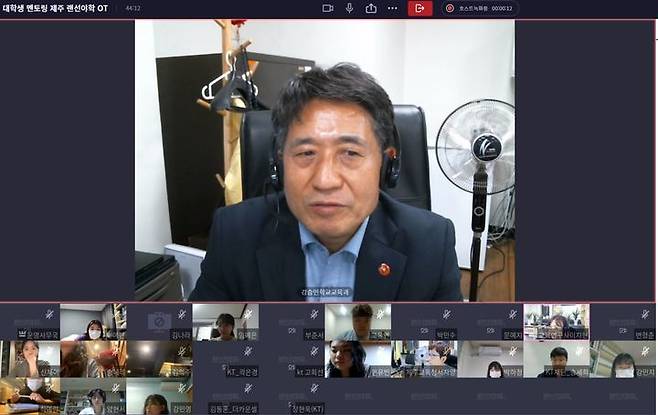Leave the meeting with the red exit button
This screenshot has height=415, width=658.
[x=420, y=8]
